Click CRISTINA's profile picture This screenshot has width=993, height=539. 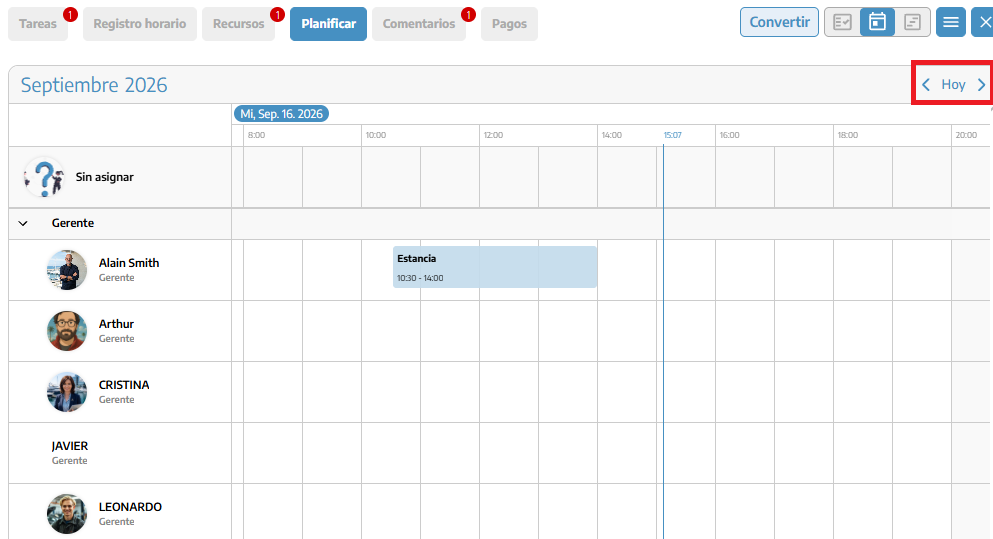coord(66,392)
